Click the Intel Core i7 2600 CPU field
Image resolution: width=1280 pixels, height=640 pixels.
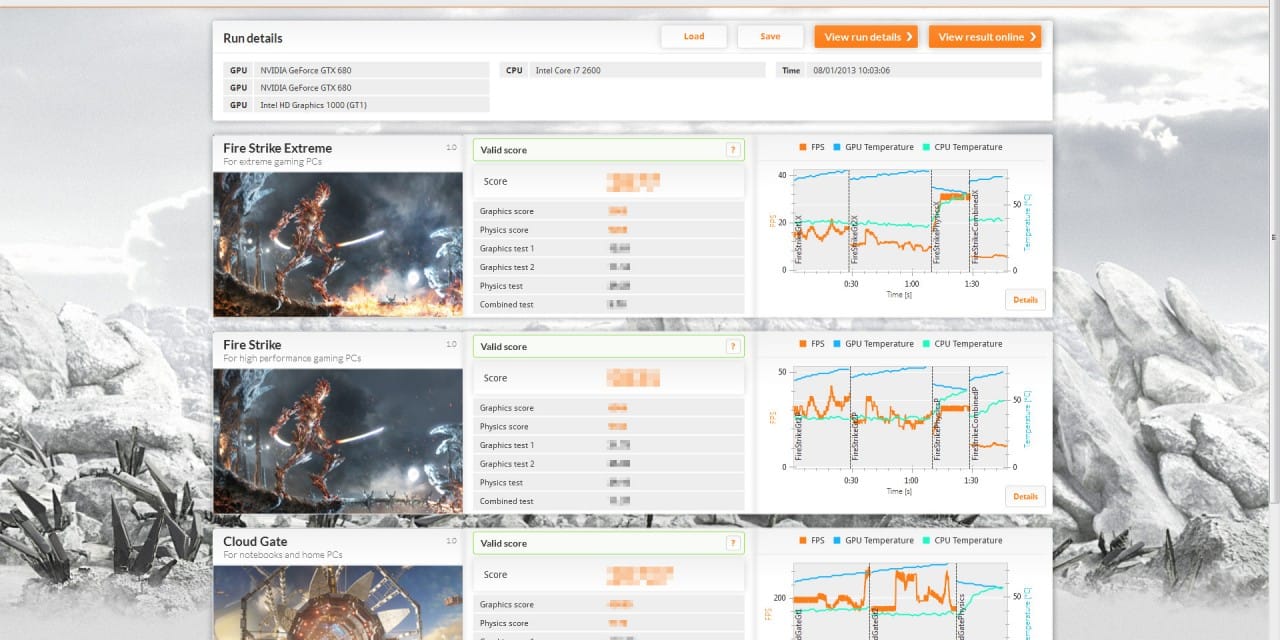[647, 71]
